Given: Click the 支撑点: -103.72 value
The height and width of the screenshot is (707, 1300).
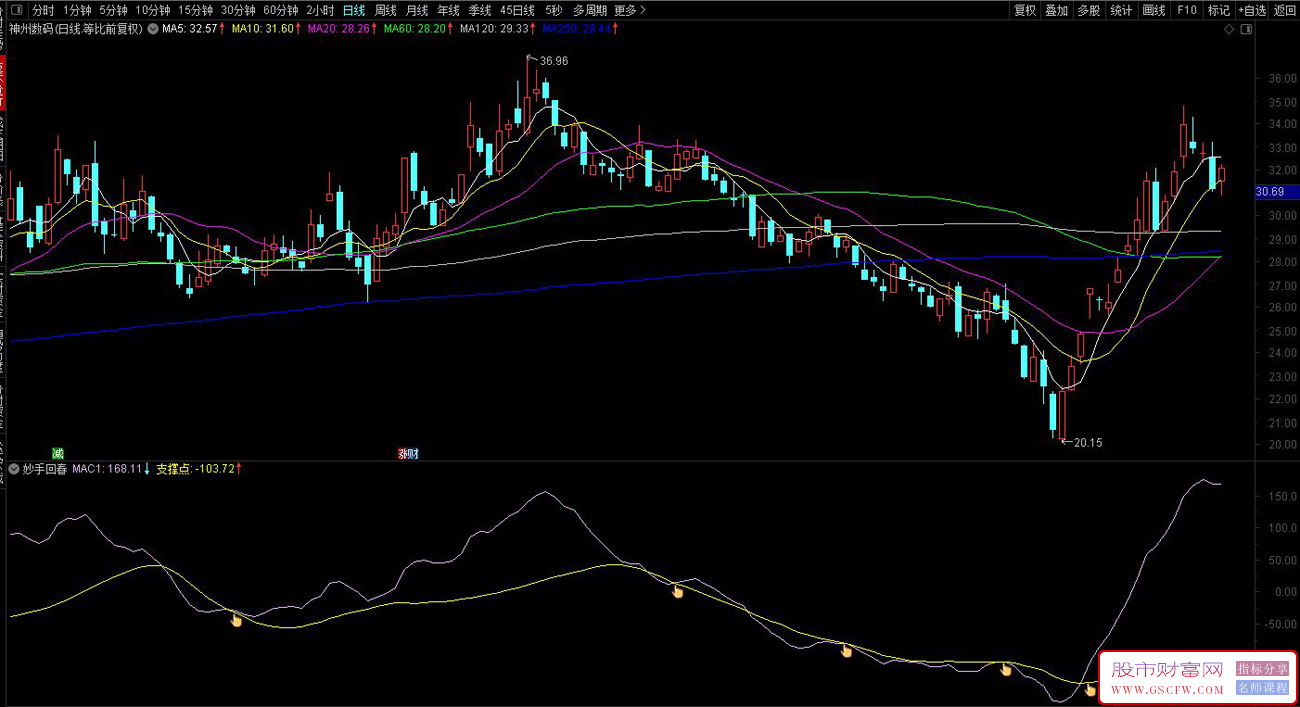Looking at the screenshot, I should coord(198,468).
